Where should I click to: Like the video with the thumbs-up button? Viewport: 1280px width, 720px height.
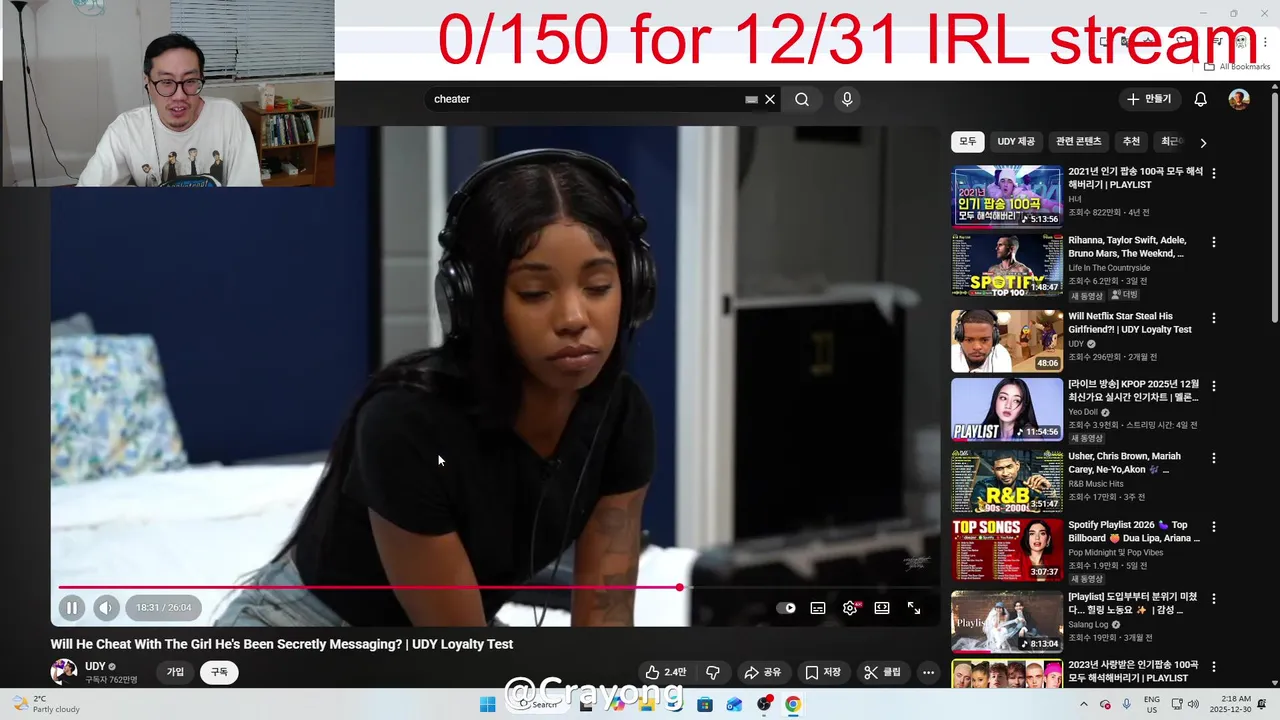(666, 672)
